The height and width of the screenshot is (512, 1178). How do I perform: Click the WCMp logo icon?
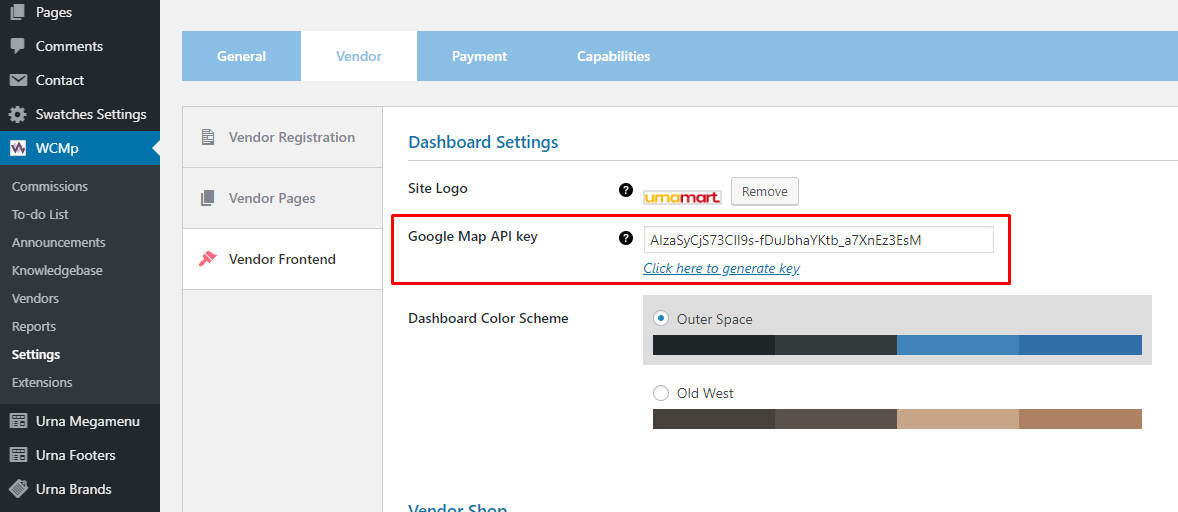click(18, 149)
